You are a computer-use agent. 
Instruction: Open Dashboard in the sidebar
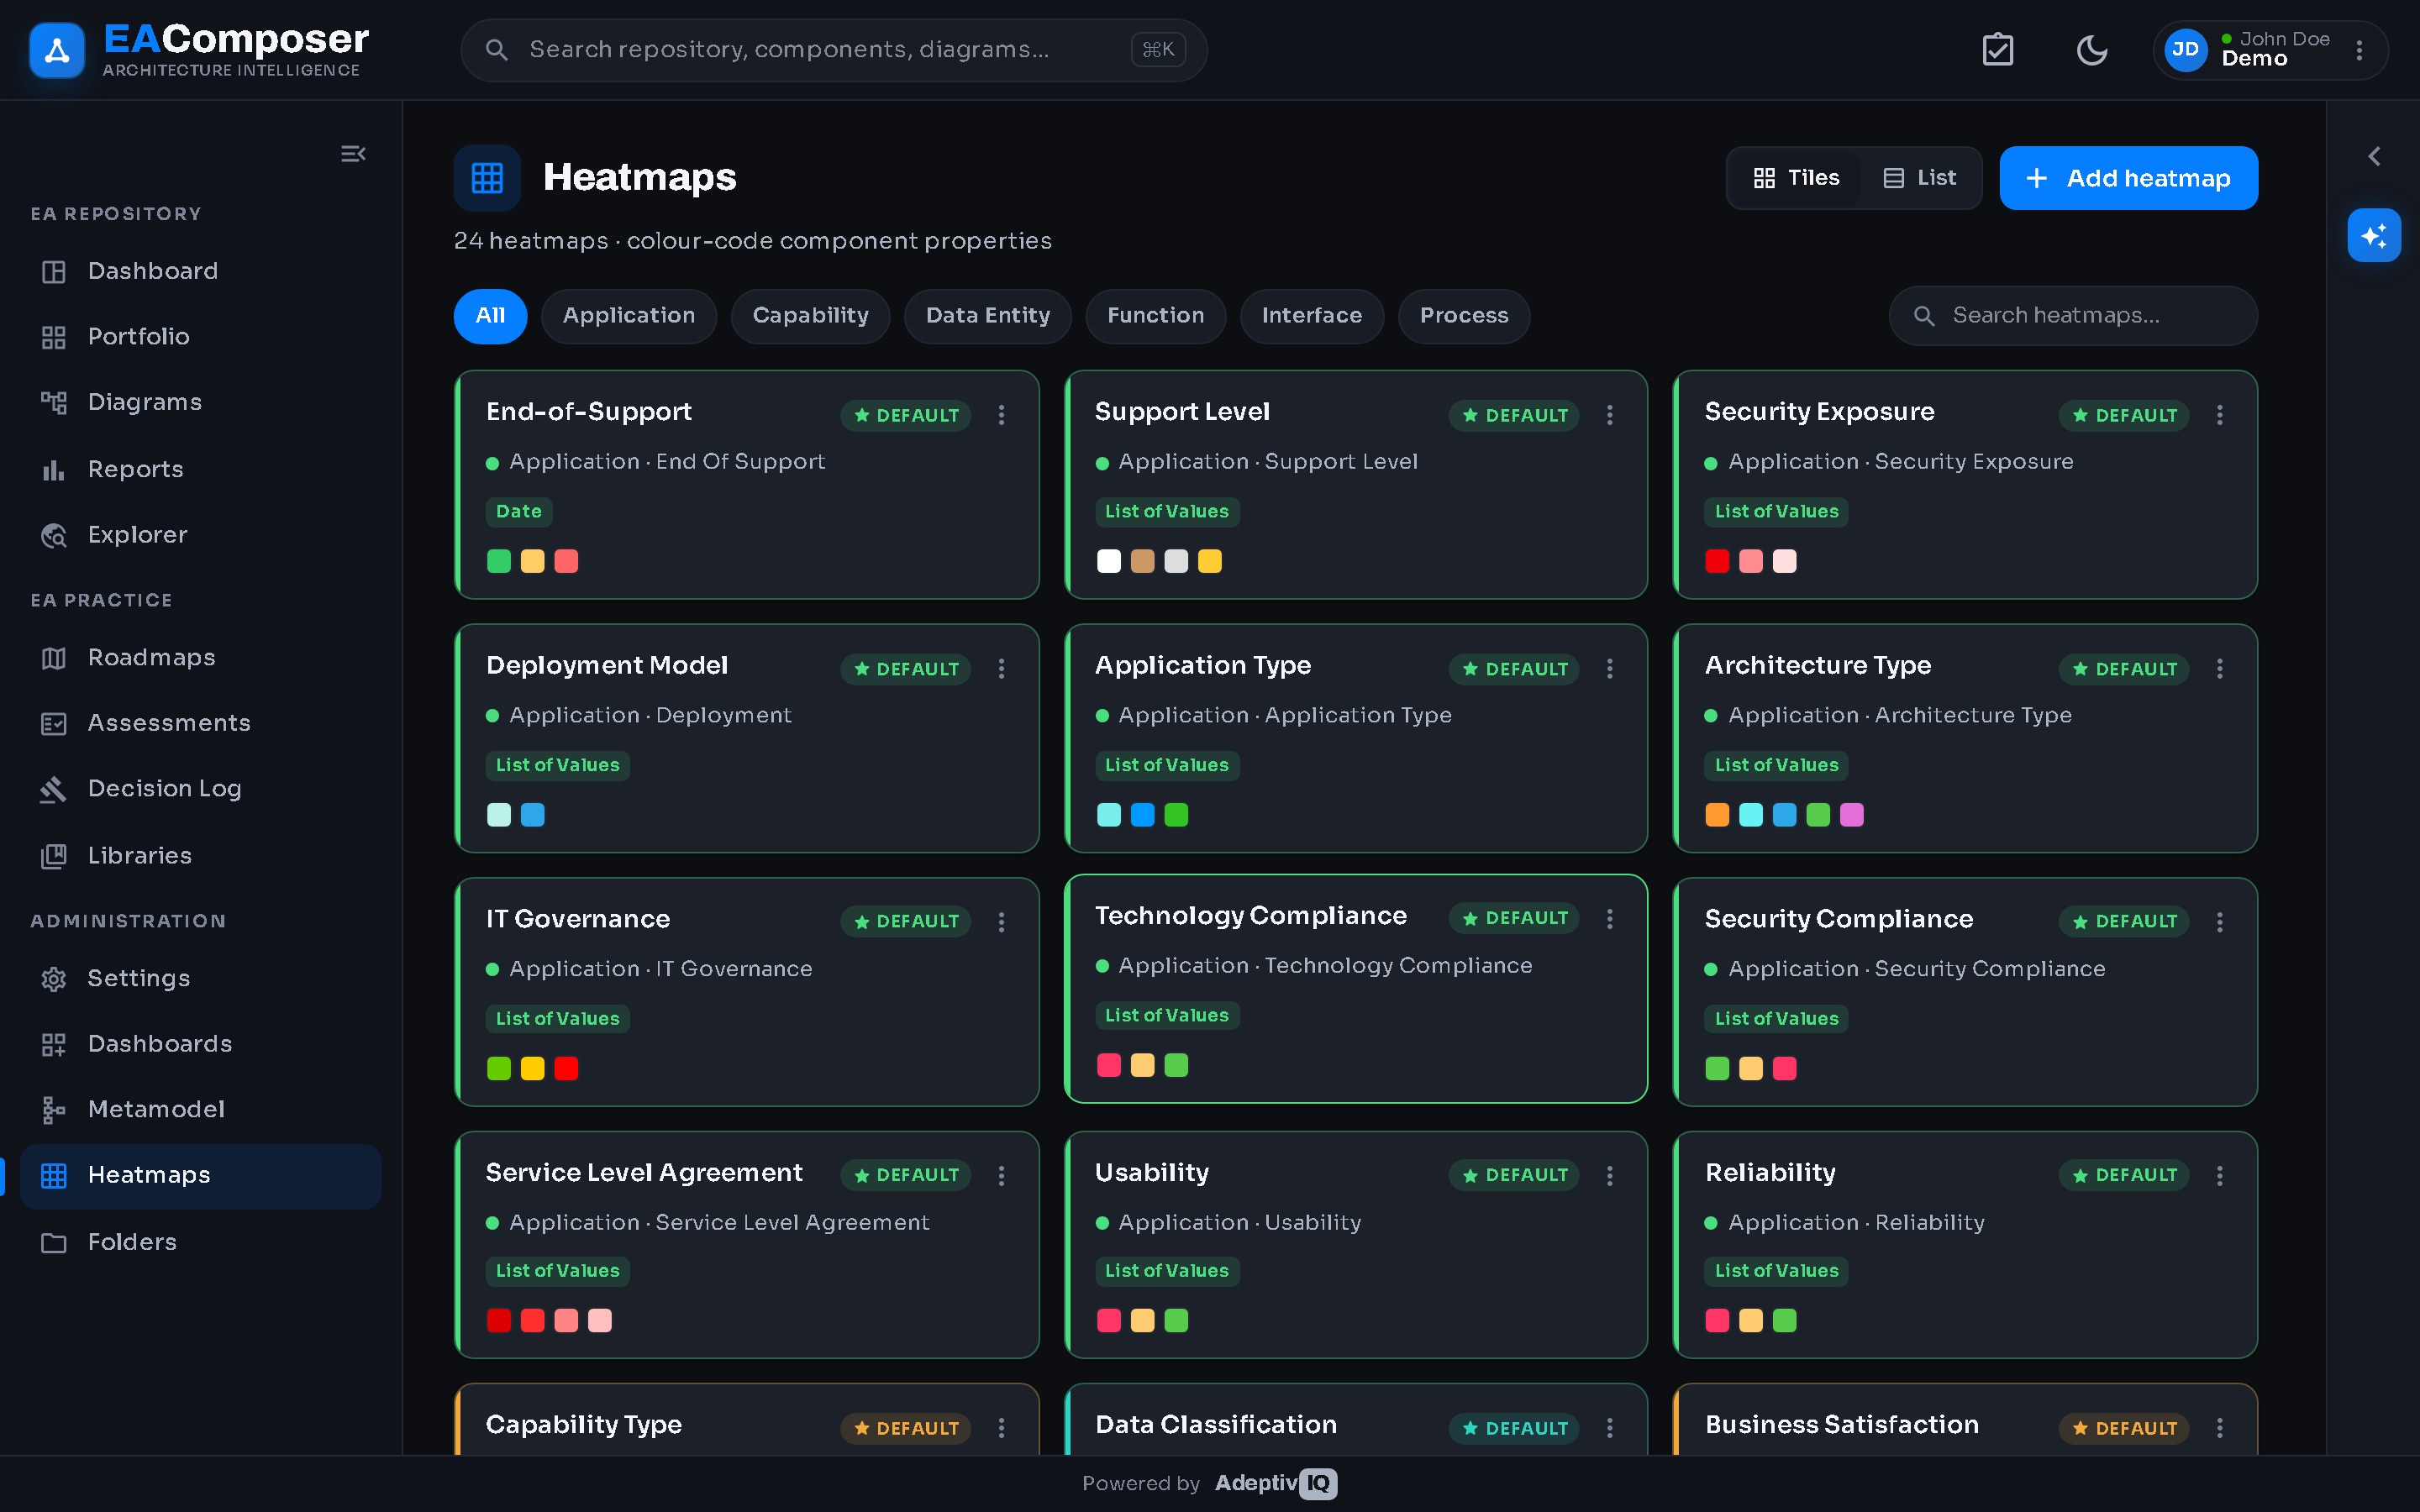coord(200,271)
